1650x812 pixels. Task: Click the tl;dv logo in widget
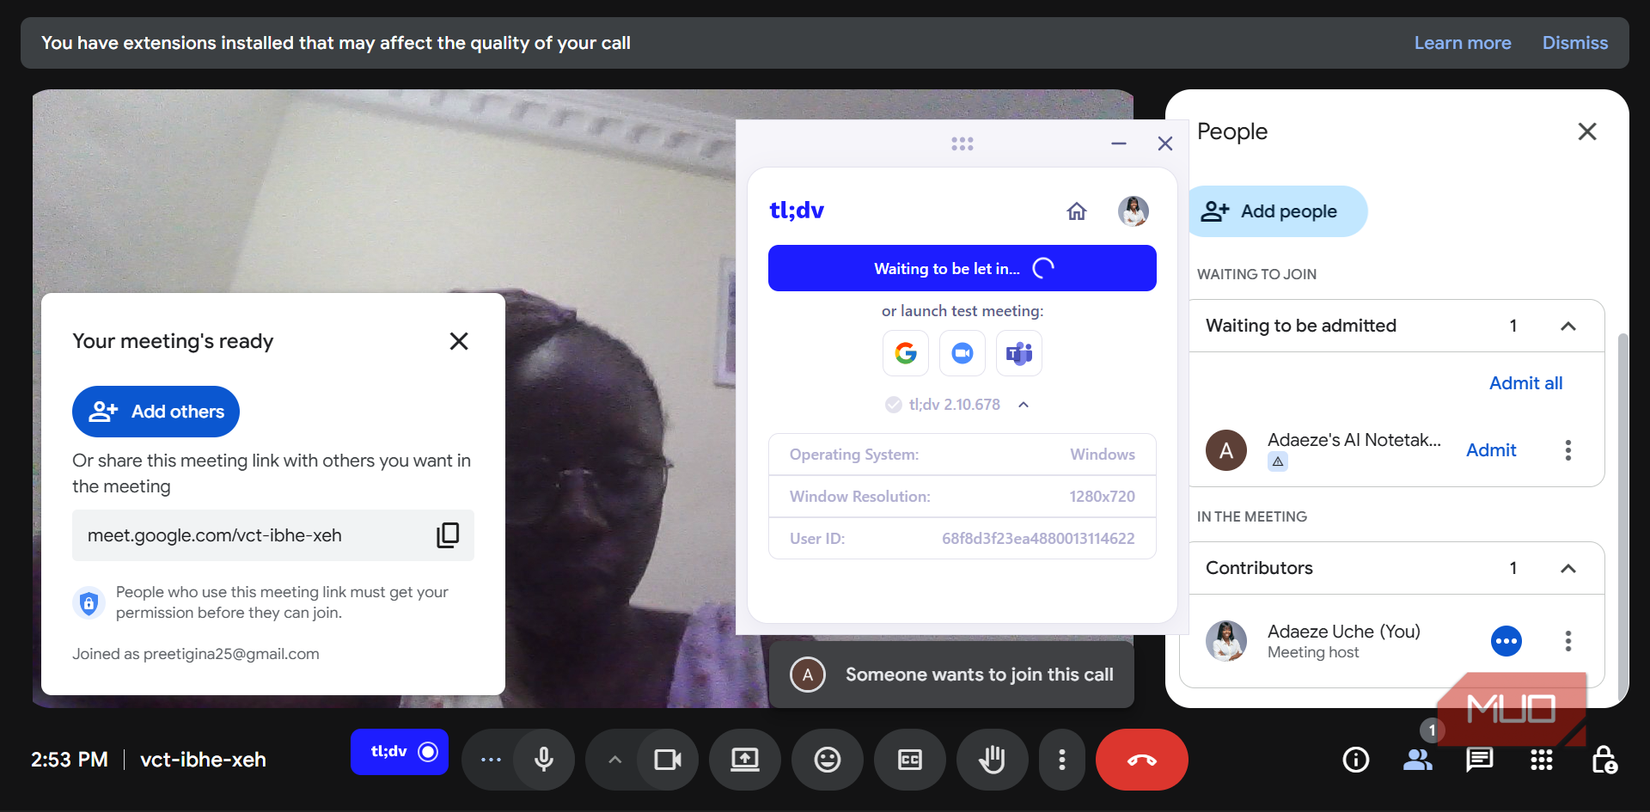[x=797, y=210]
